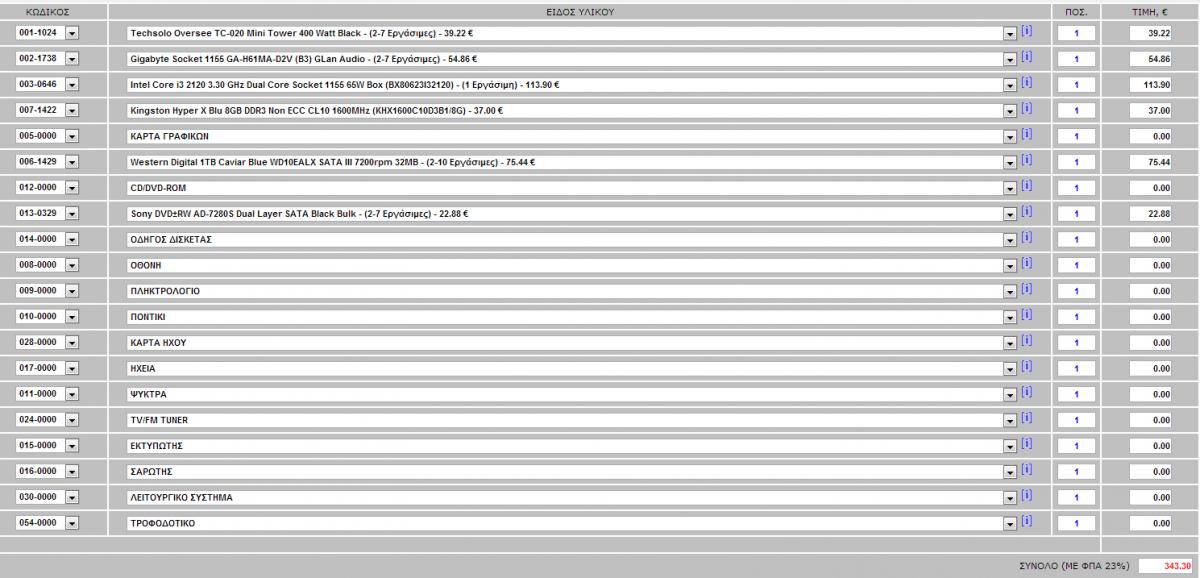1200x578 pixels.
Task: Click the ΠΟΣ. column header
Action: [x=1076, y=11]
